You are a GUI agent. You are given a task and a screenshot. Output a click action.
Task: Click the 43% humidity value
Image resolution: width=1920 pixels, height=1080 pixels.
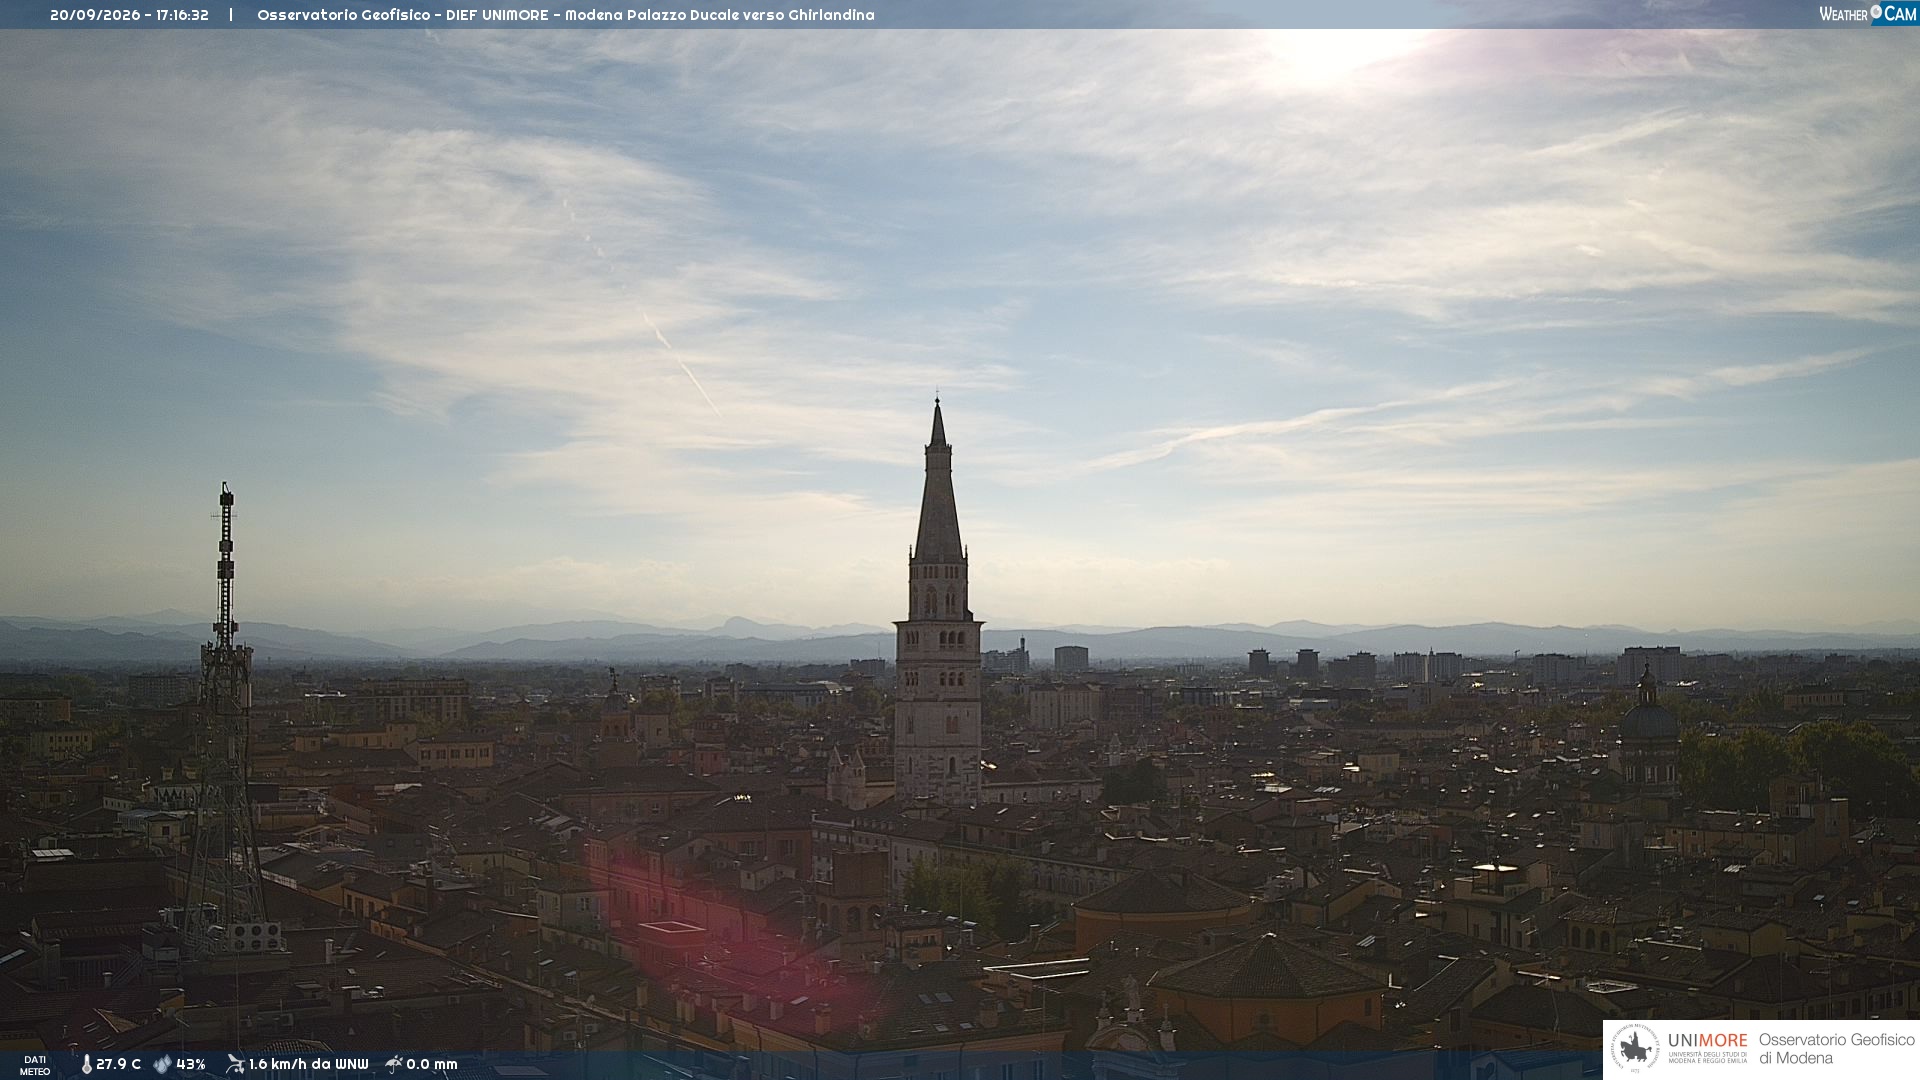coord(191,1064)
